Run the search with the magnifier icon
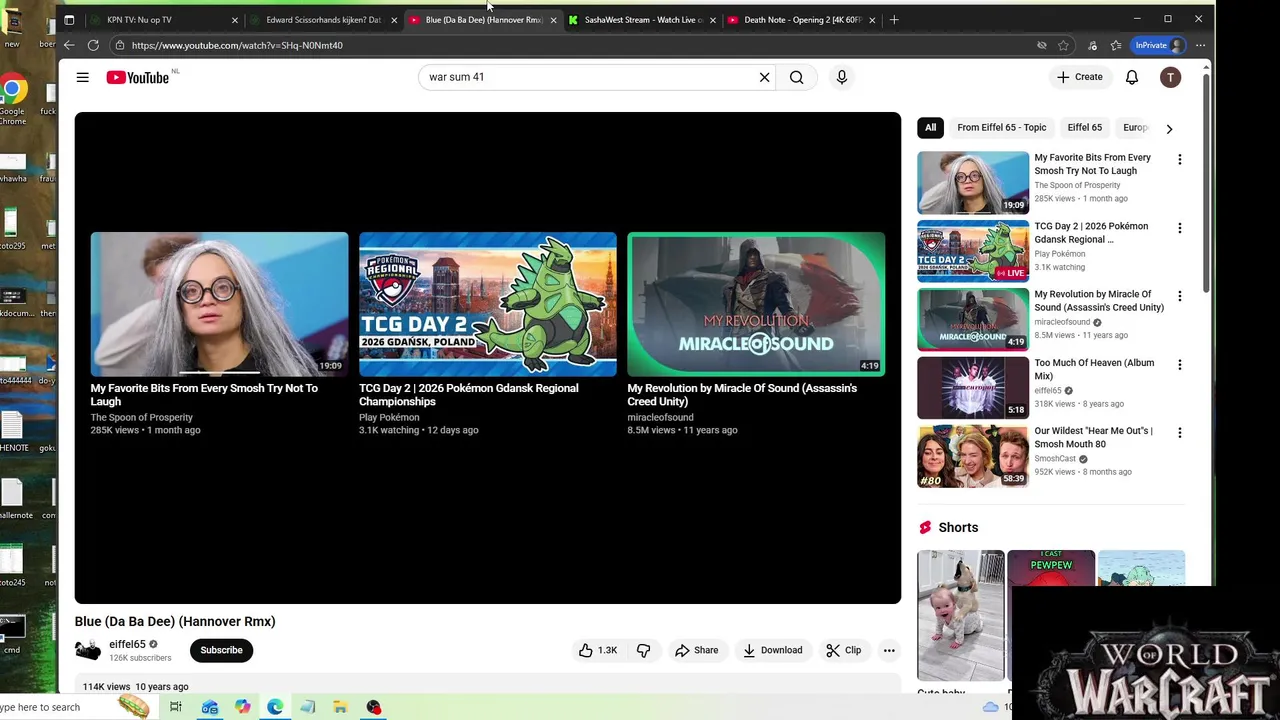 pos(797,77)
